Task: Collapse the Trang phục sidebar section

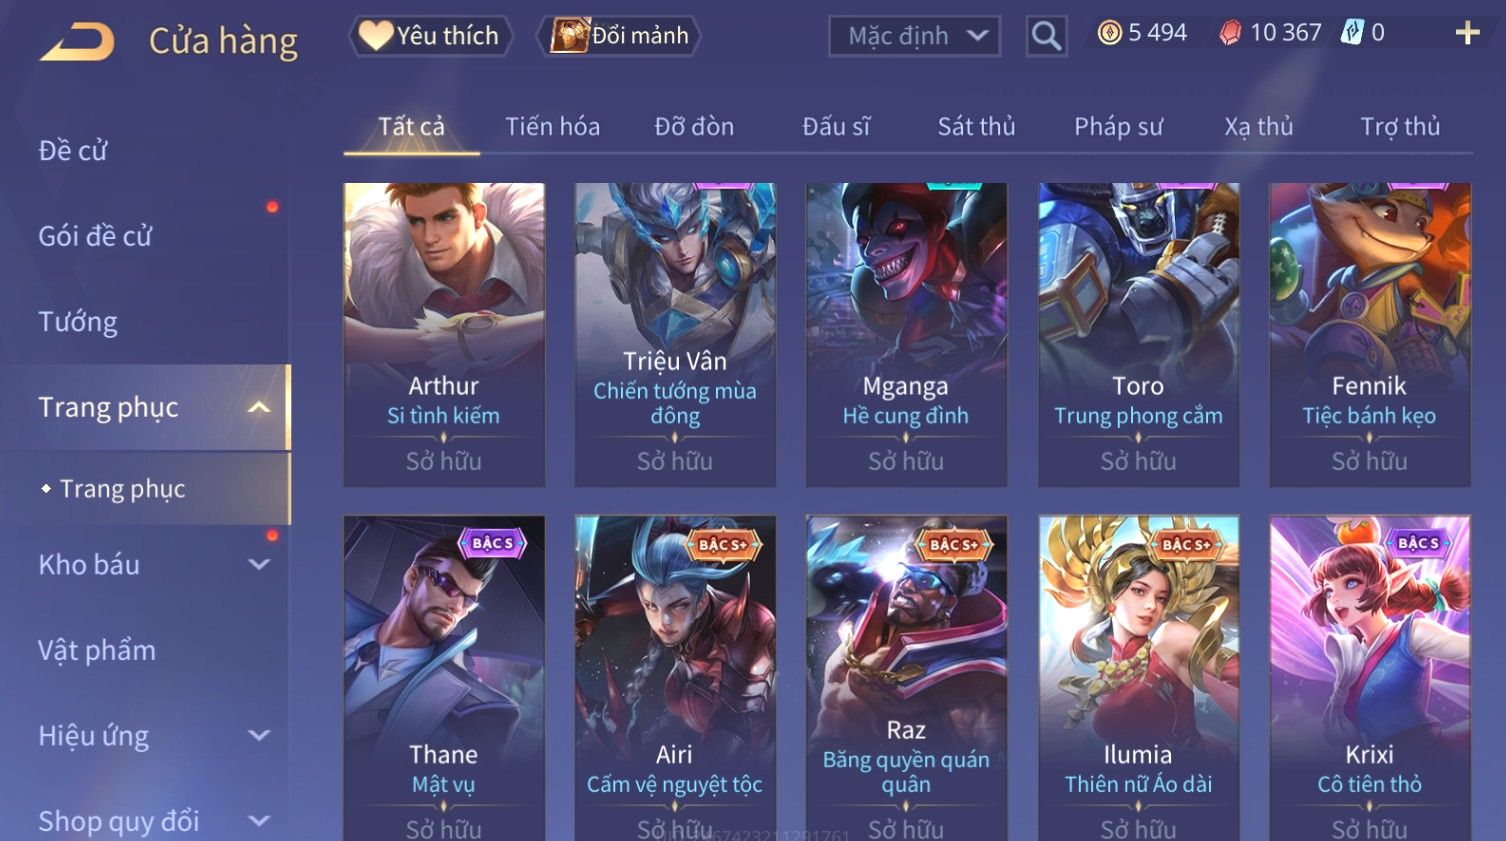Action: point(259,407)
